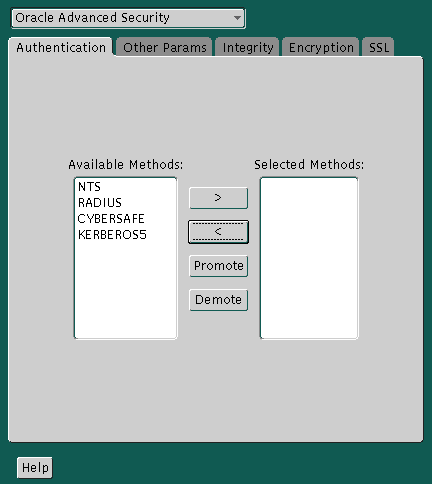Image resolution: width=432 pixels, height=484 pixels.
Task: Click the Promote button
Action: click(218, 266)
